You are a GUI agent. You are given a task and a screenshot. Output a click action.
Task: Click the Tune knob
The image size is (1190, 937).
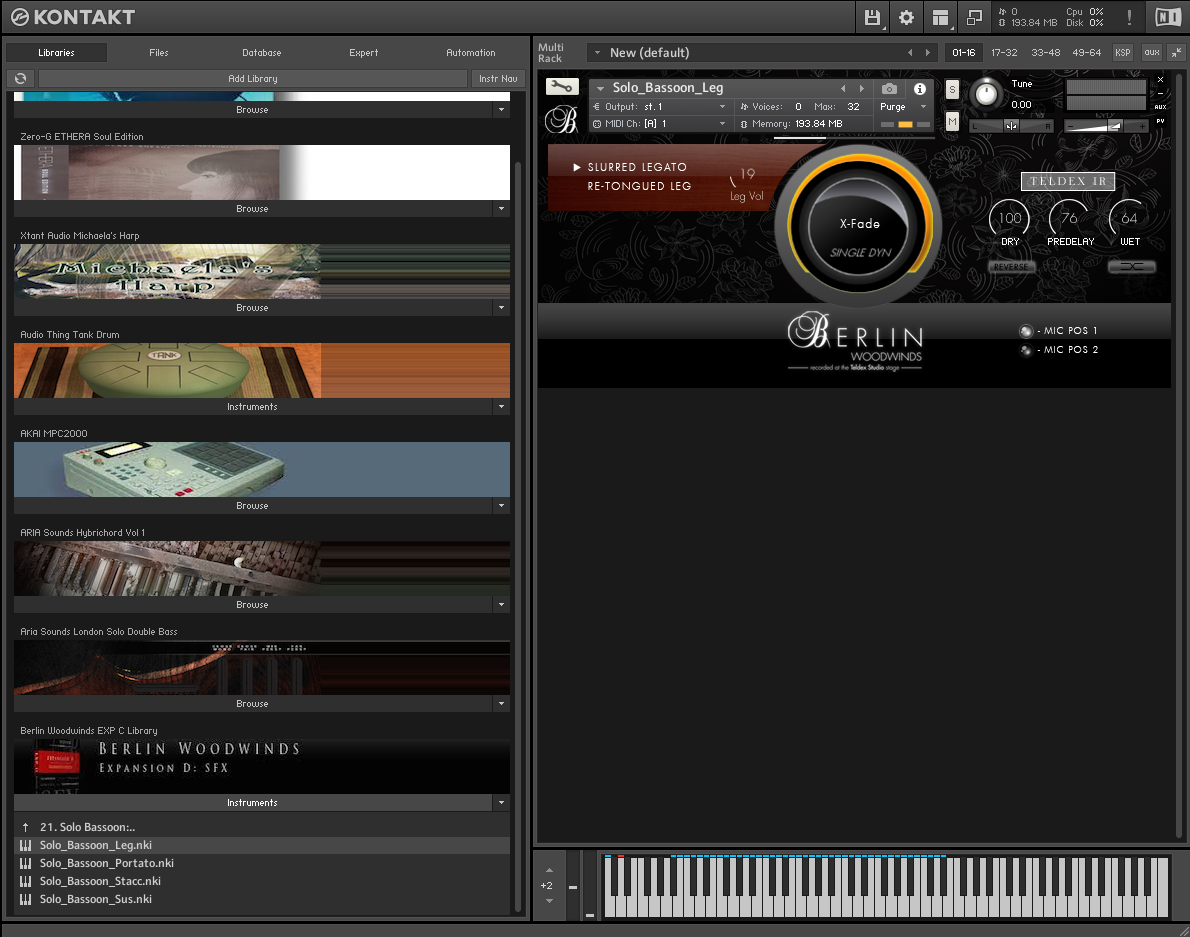(986, 94)
